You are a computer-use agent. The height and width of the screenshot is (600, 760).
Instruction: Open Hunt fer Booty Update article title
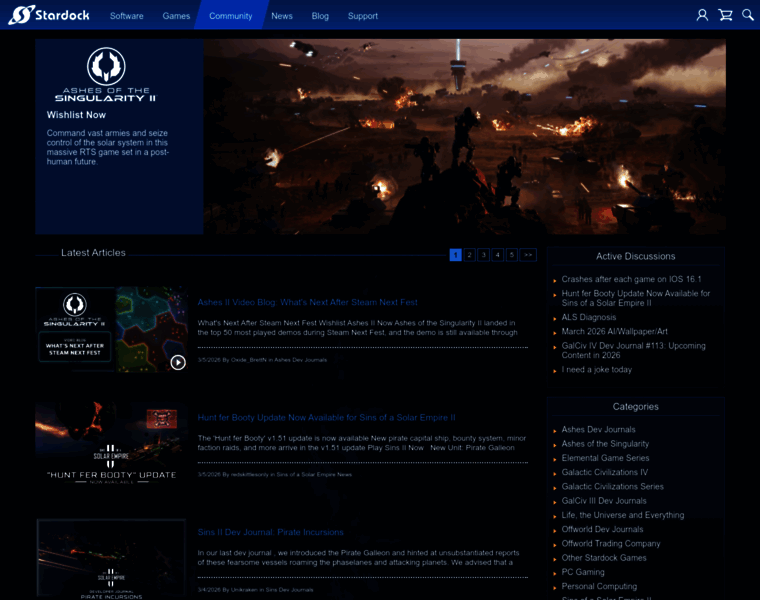click(x=326, y=418)
